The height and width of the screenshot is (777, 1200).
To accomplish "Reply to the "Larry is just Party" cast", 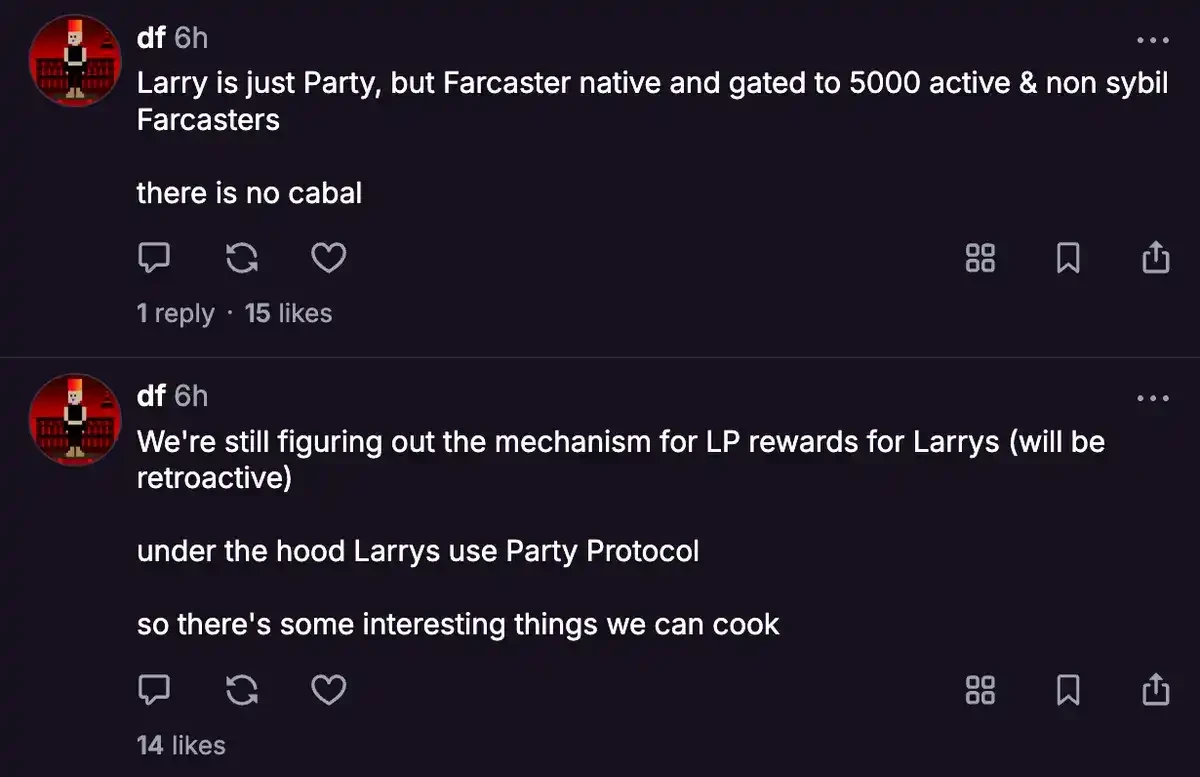I will 153,259.
